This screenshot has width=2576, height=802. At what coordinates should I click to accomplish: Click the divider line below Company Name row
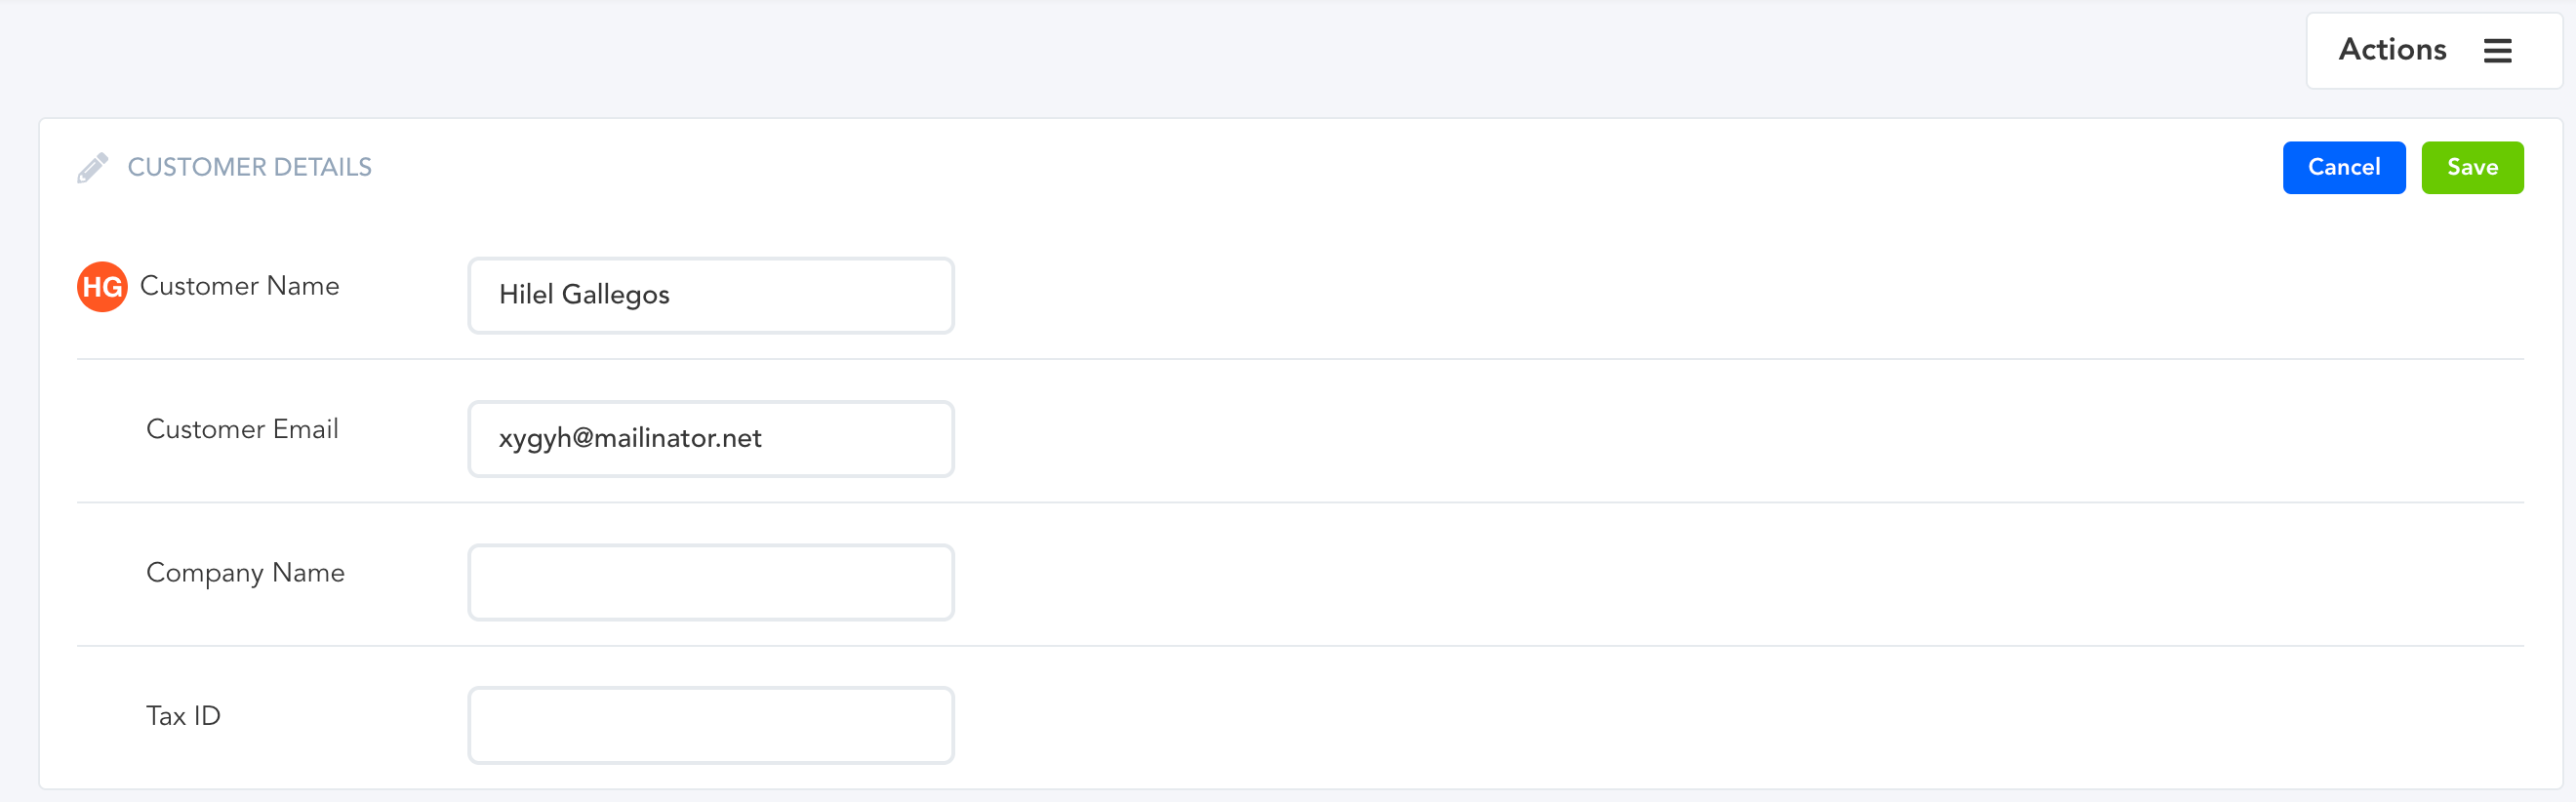tap(1300, 646)
